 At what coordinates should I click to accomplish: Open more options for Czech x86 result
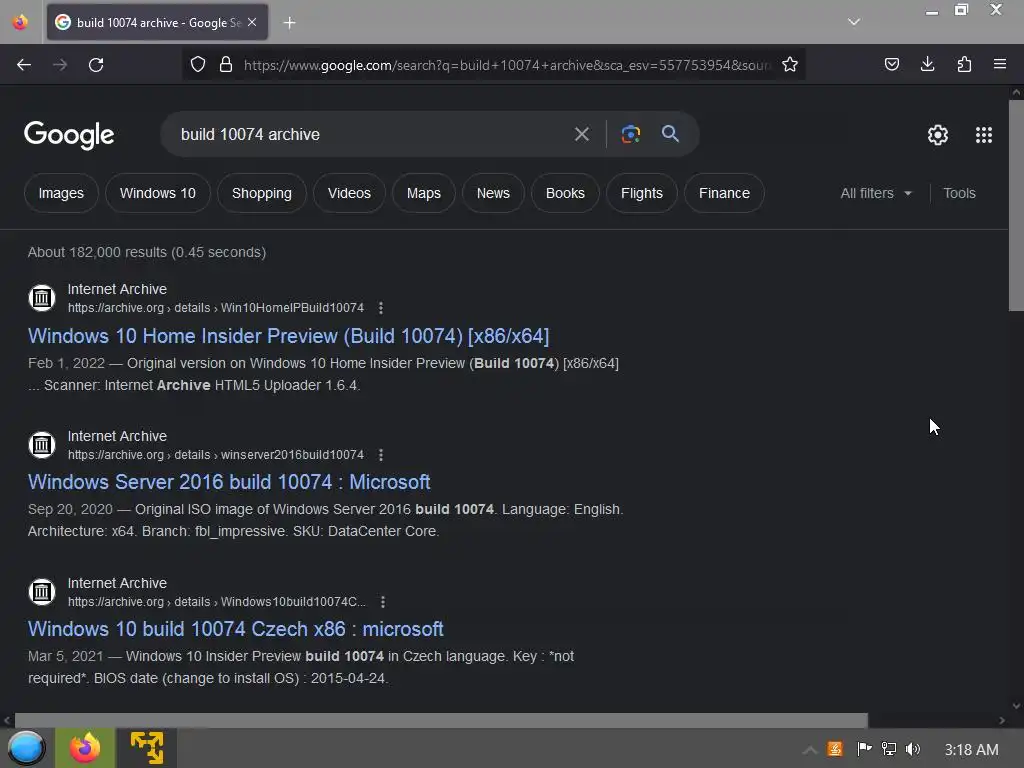[x=383, y=601]
